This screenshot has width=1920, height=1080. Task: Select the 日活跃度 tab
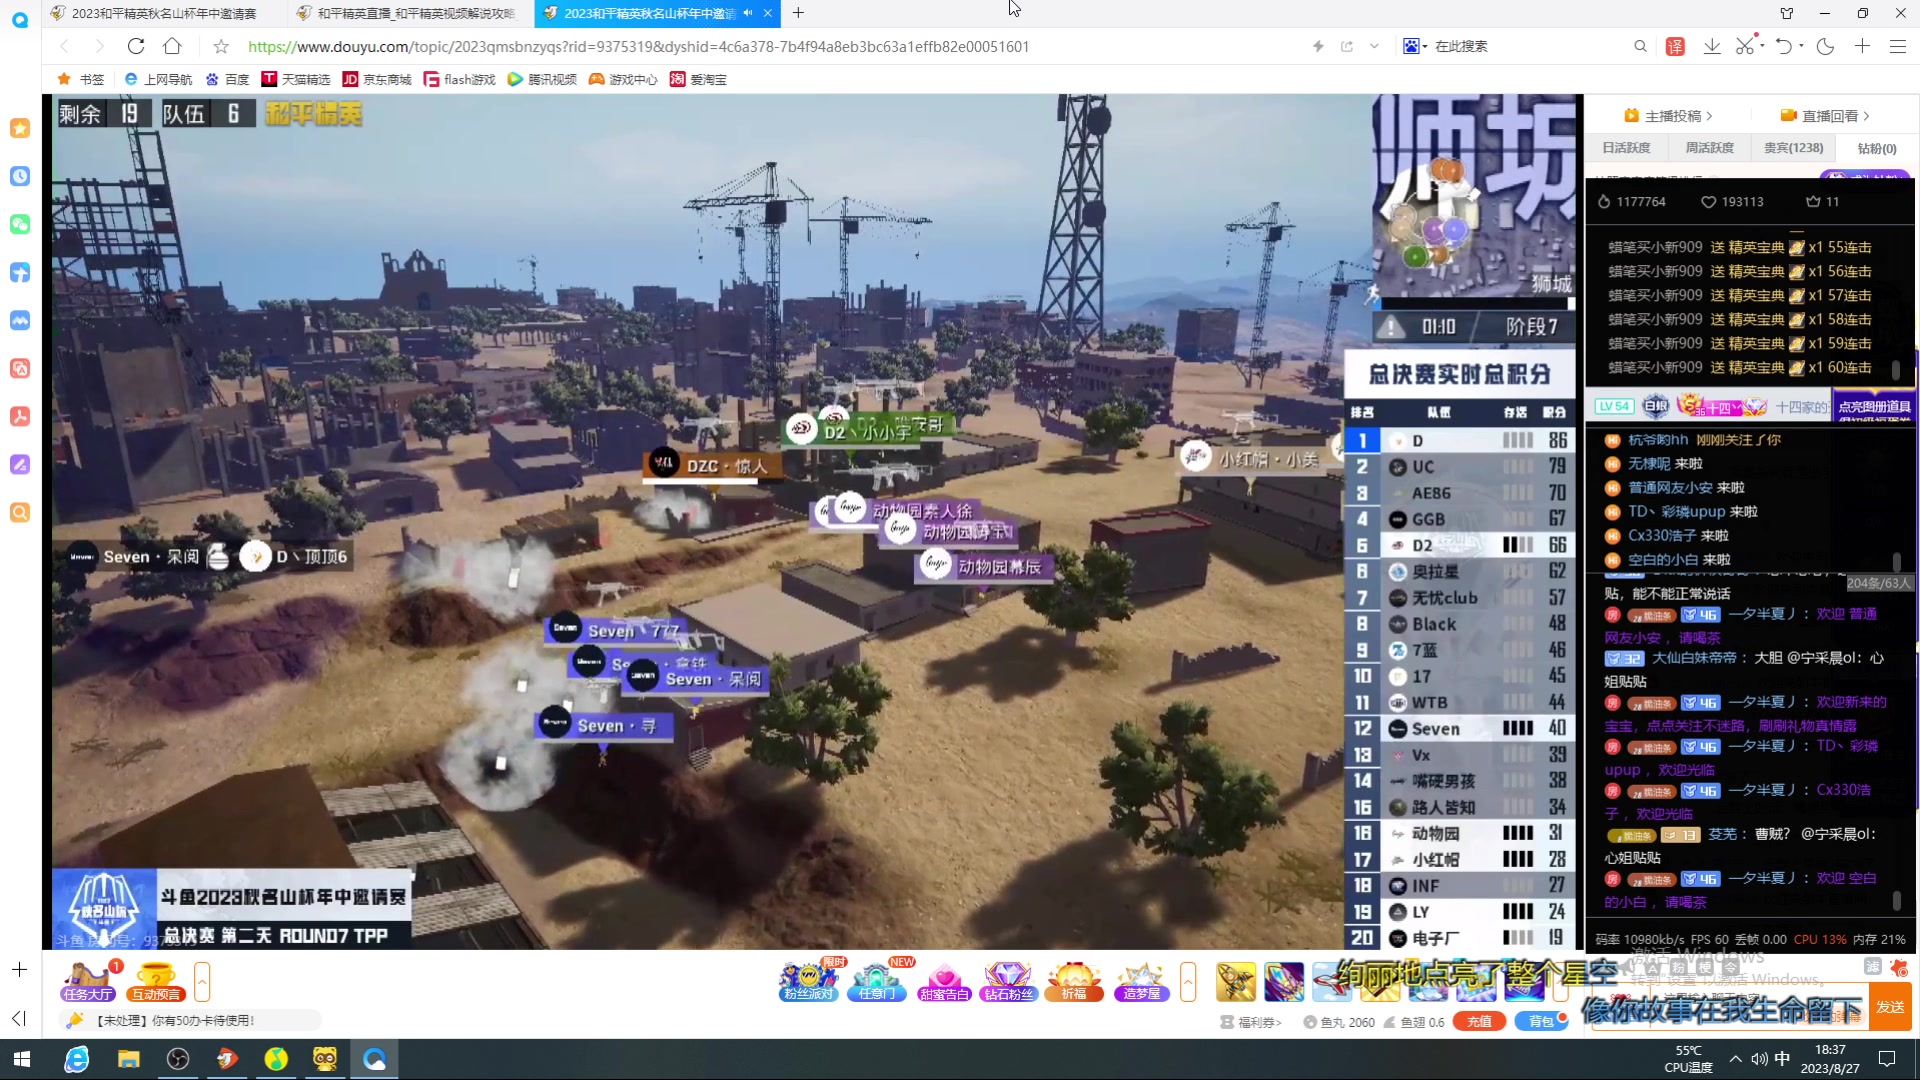[x=1626, y=148]
